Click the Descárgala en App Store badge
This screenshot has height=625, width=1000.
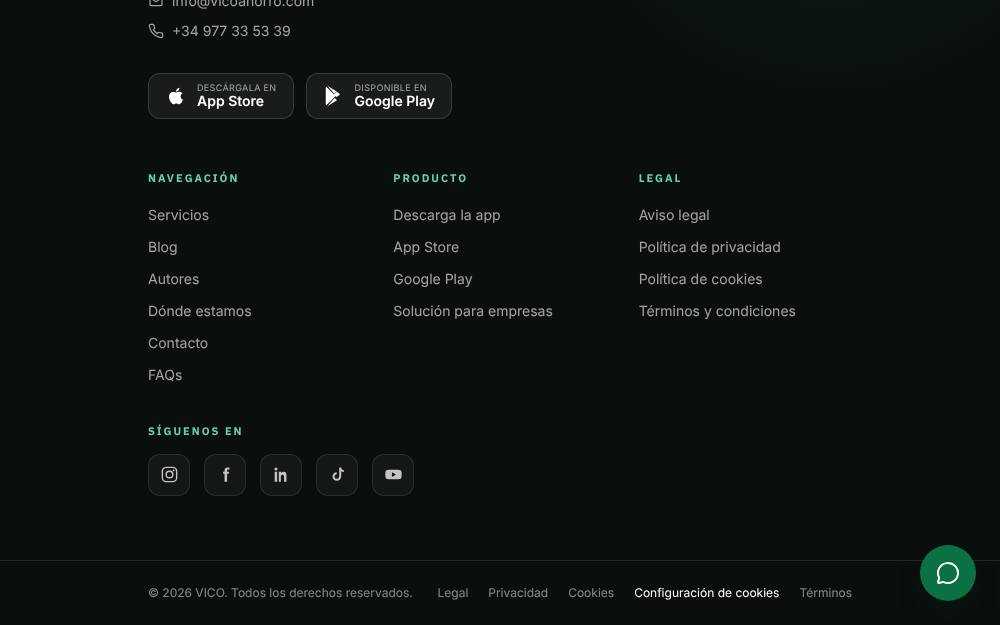tap(221, 96)
